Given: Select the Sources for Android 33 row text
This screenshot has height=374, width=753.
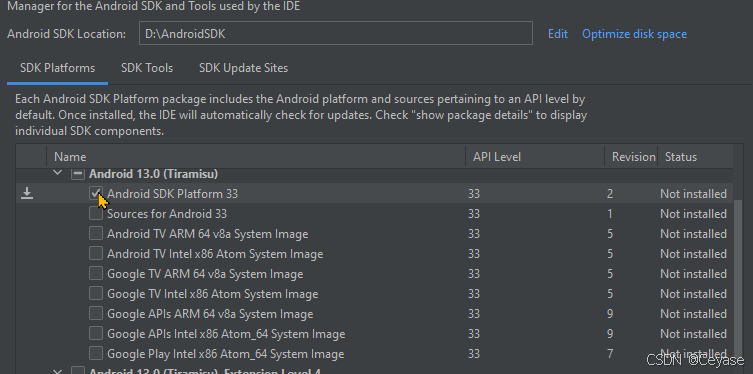Looking at the screenshot, I should (x=167, y=214).
